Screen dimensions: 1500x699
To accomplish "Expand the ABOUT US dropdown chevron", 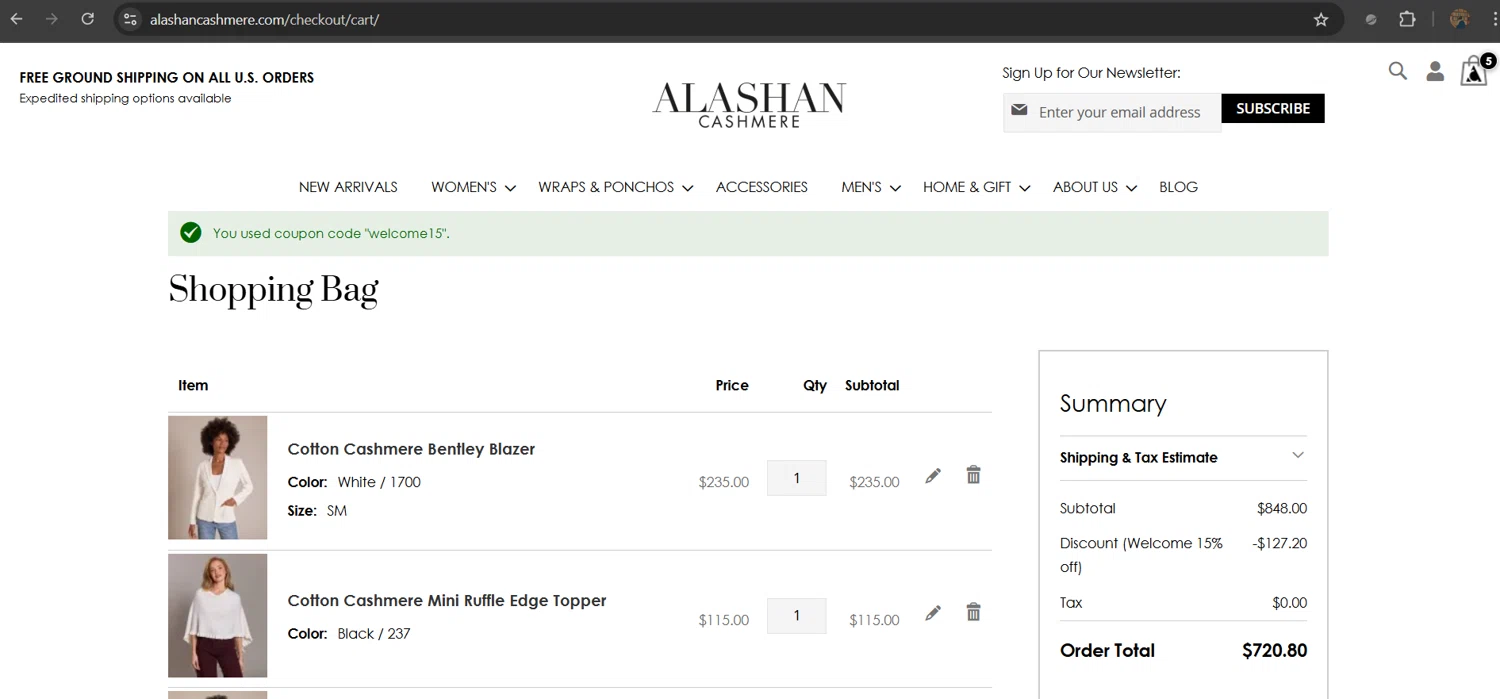I will (1131, 188).
